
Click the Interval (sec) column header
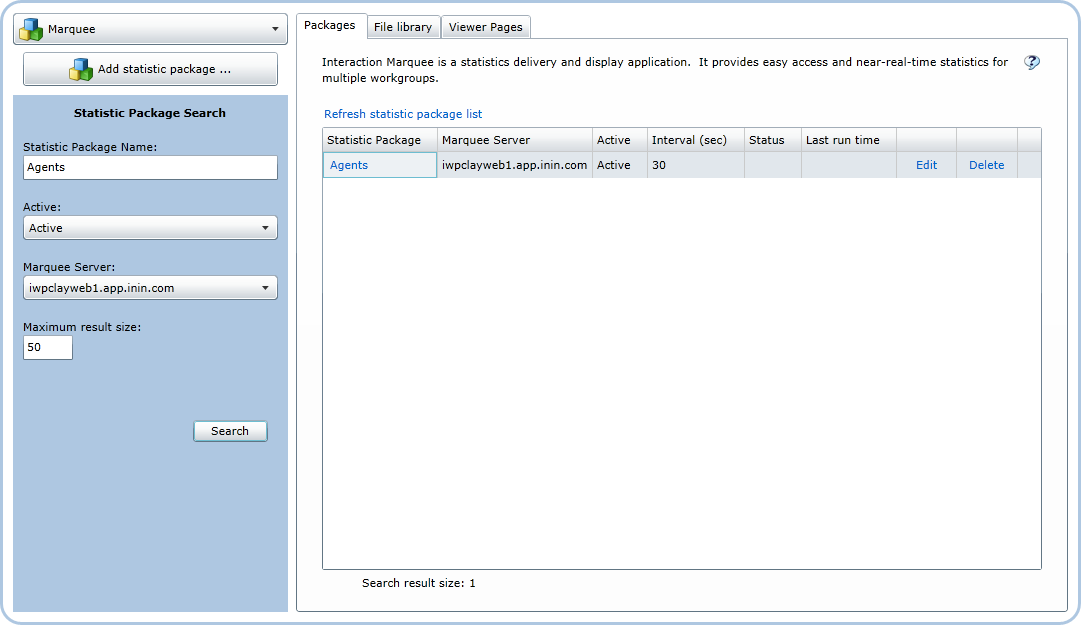695,140
